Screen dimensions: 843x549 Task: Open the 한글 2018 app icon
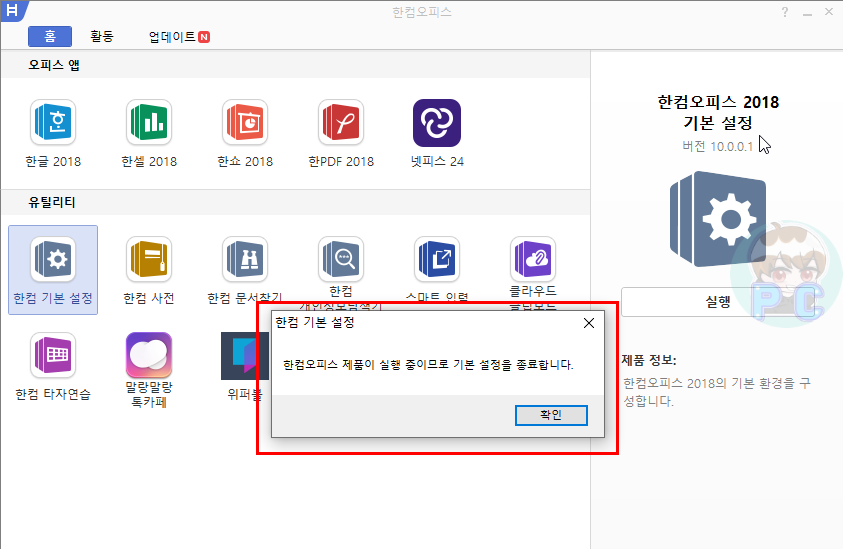tap(53, 123)
